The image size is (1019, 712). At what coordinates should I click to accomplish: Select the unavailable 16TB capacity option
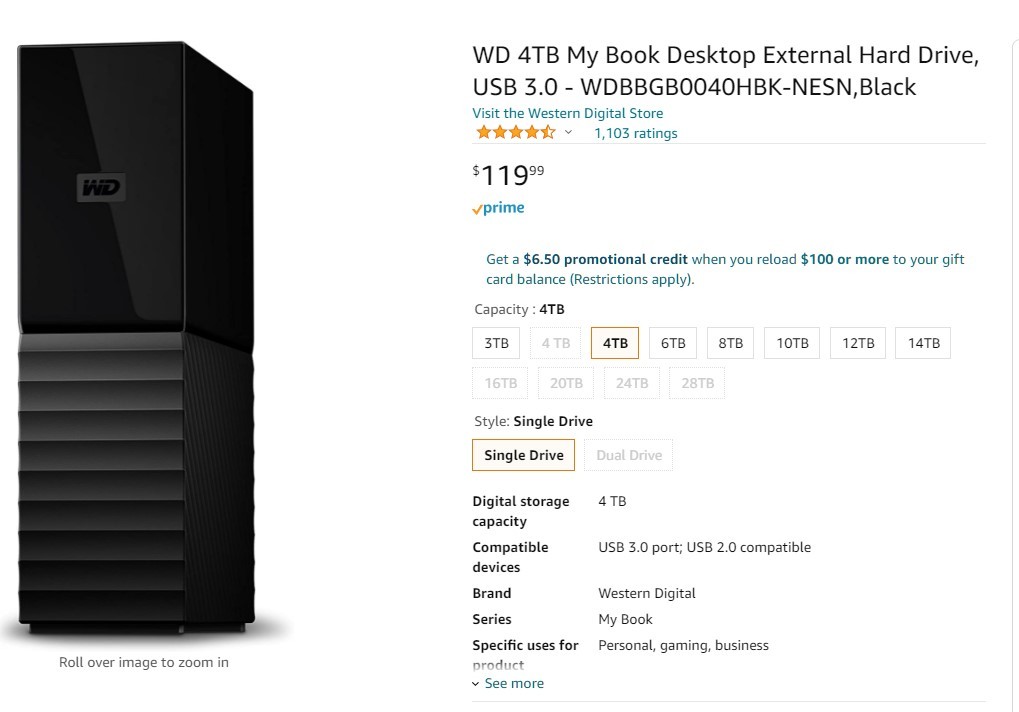click(500, 383)
